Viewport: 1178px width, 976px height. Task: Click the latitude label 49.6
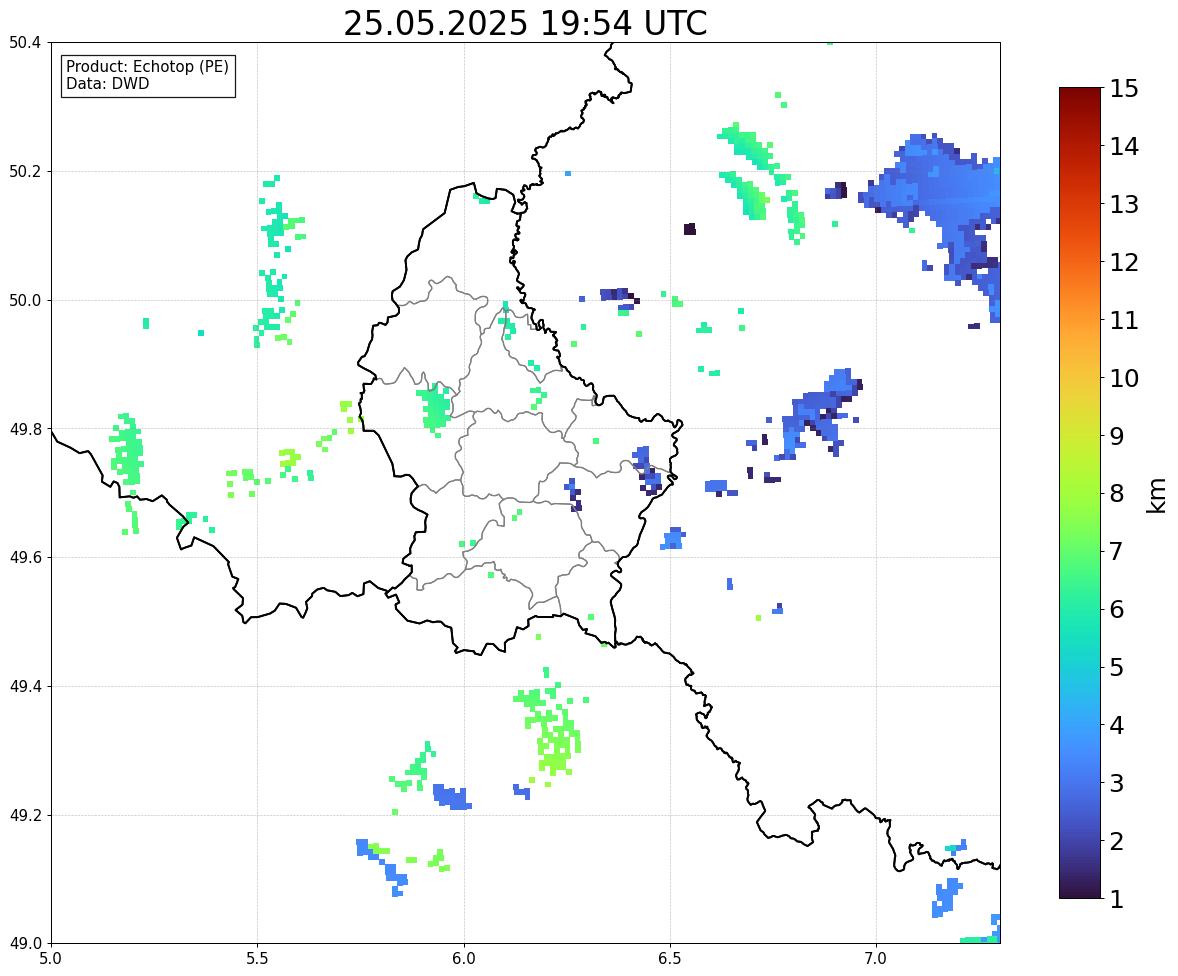click(25, 558)
